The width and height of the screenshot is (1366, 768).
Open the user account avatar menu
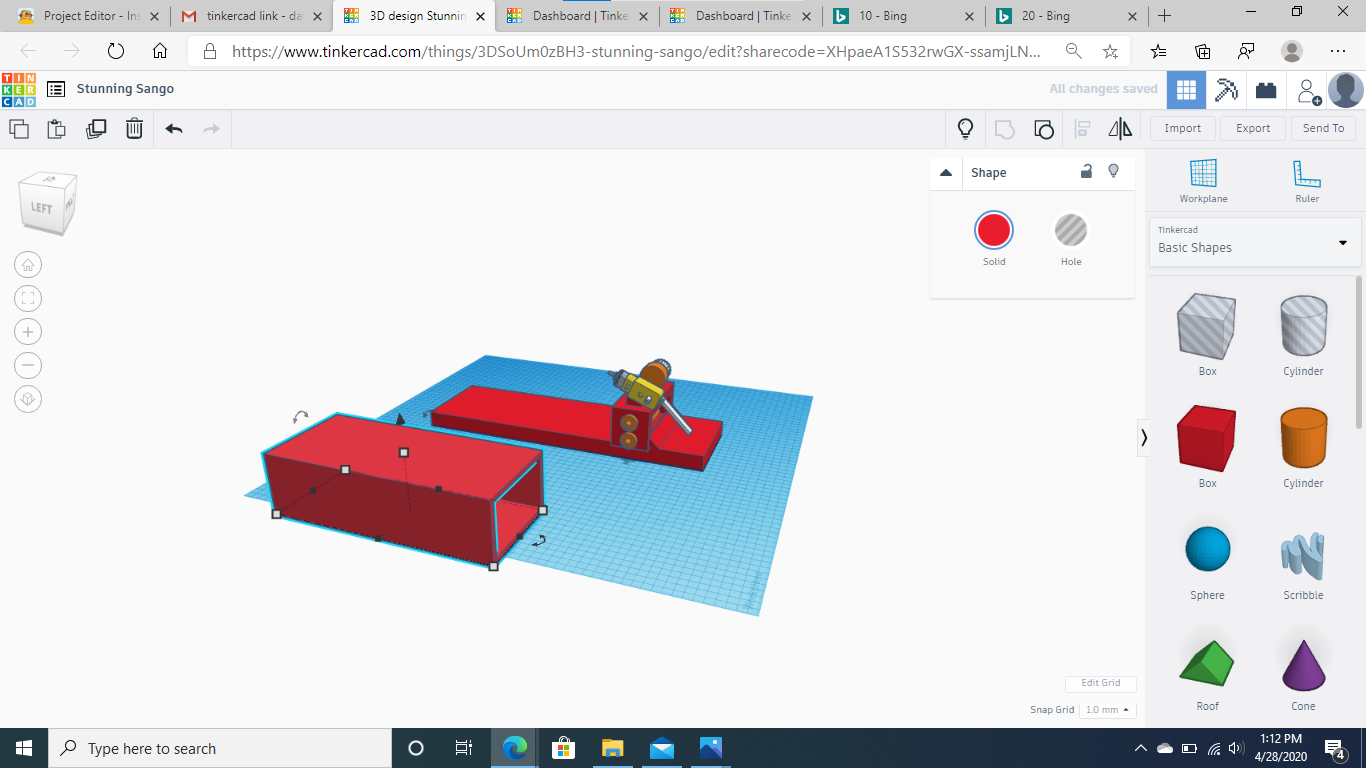coord(1345,90)
